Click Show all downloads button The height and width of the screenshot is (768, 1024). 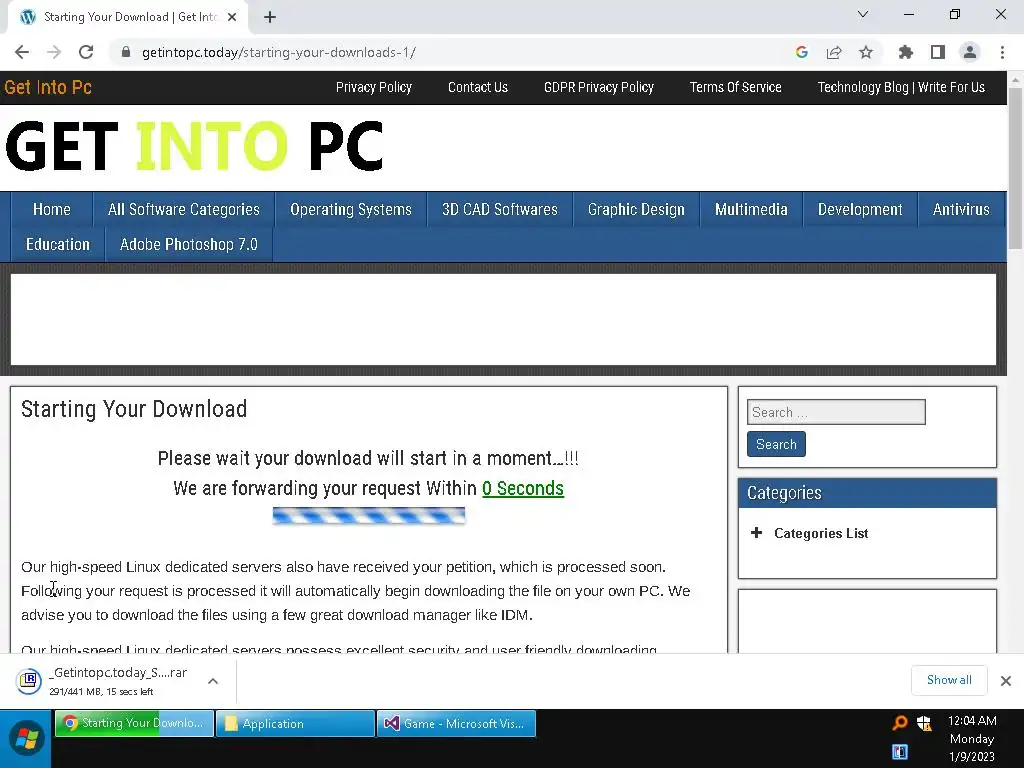point(949,680)
